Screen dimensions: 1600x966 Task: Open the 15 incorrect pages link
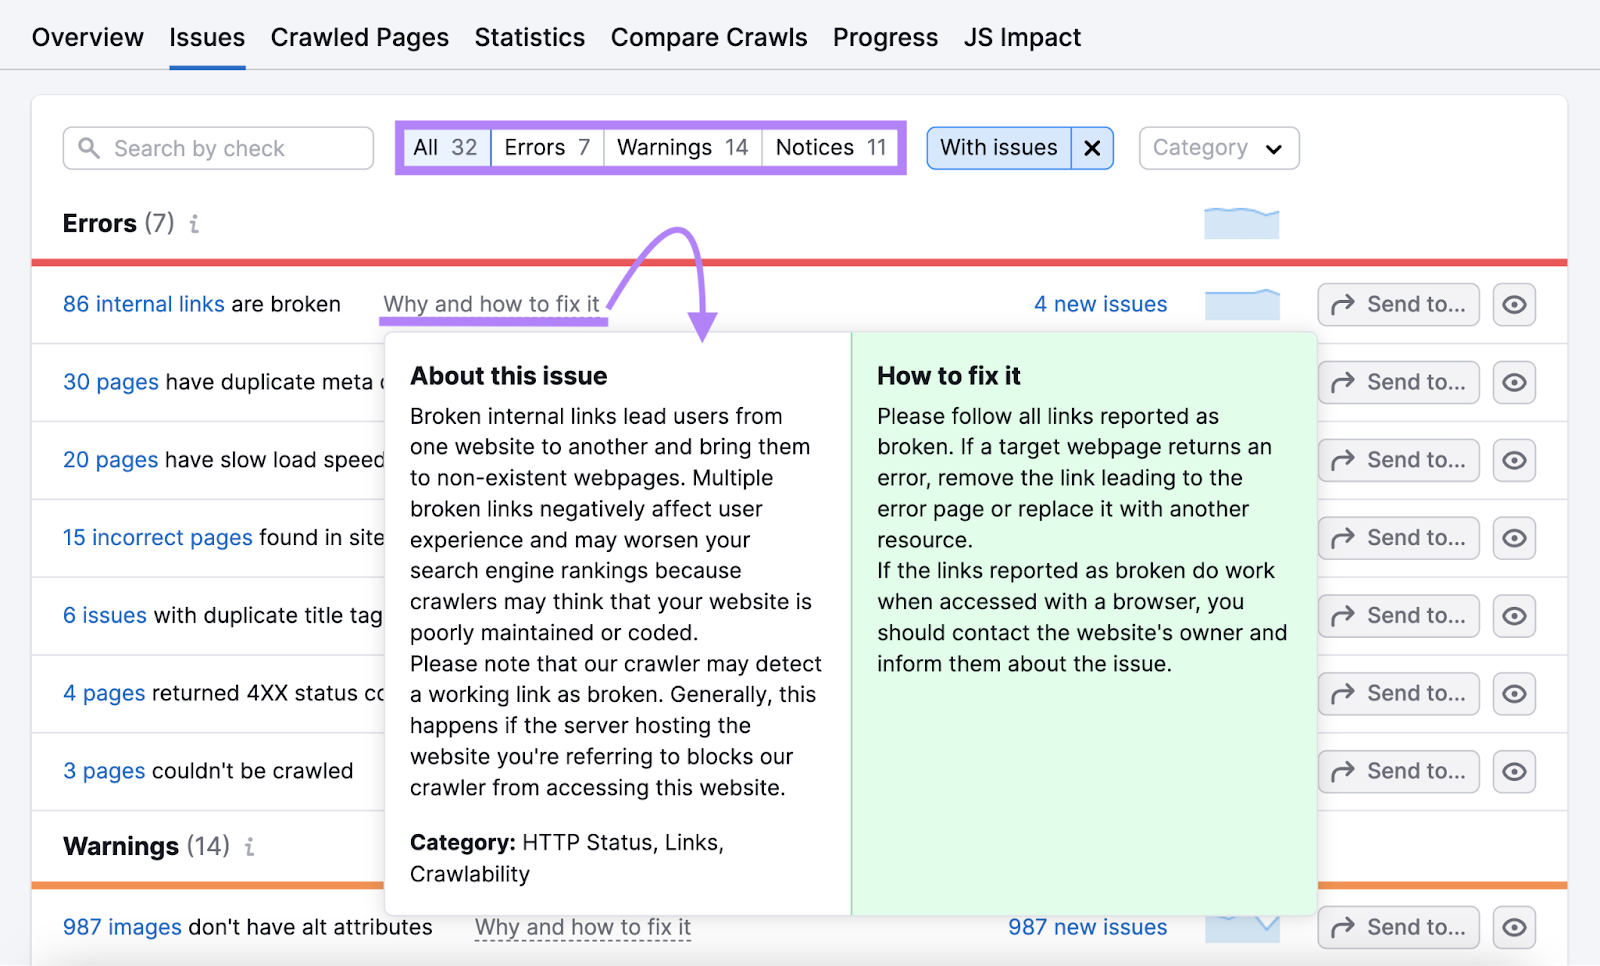(158, 538)
